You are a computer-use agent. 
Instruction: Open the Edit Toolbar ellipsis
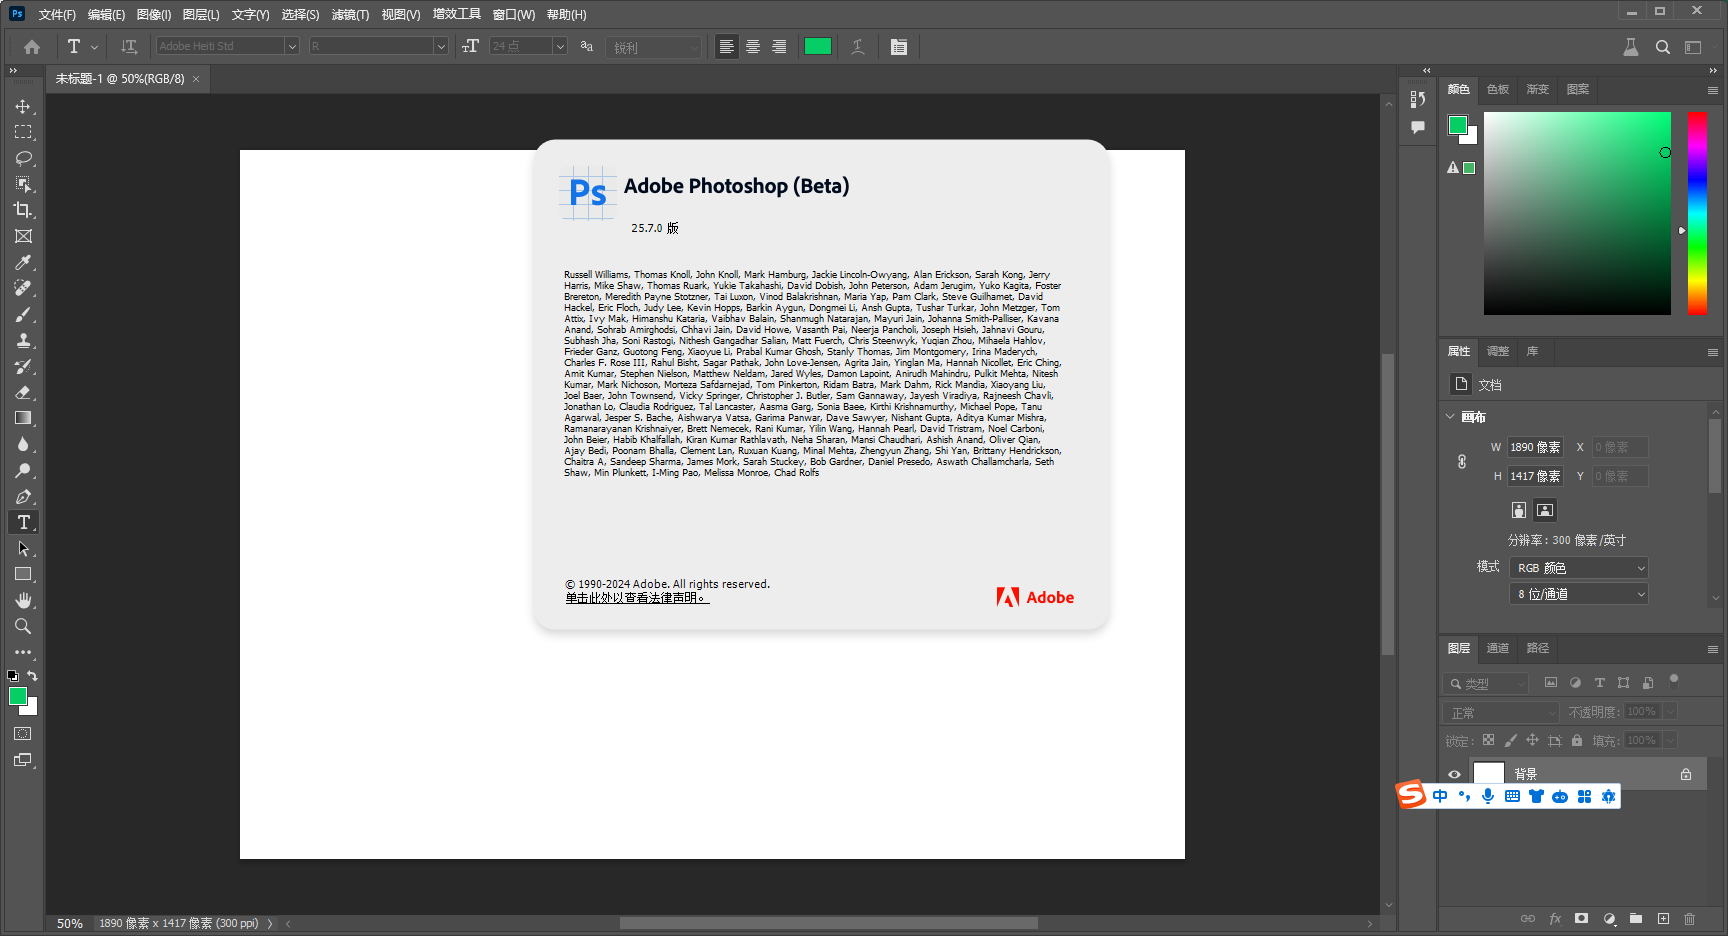coord(23,652)
